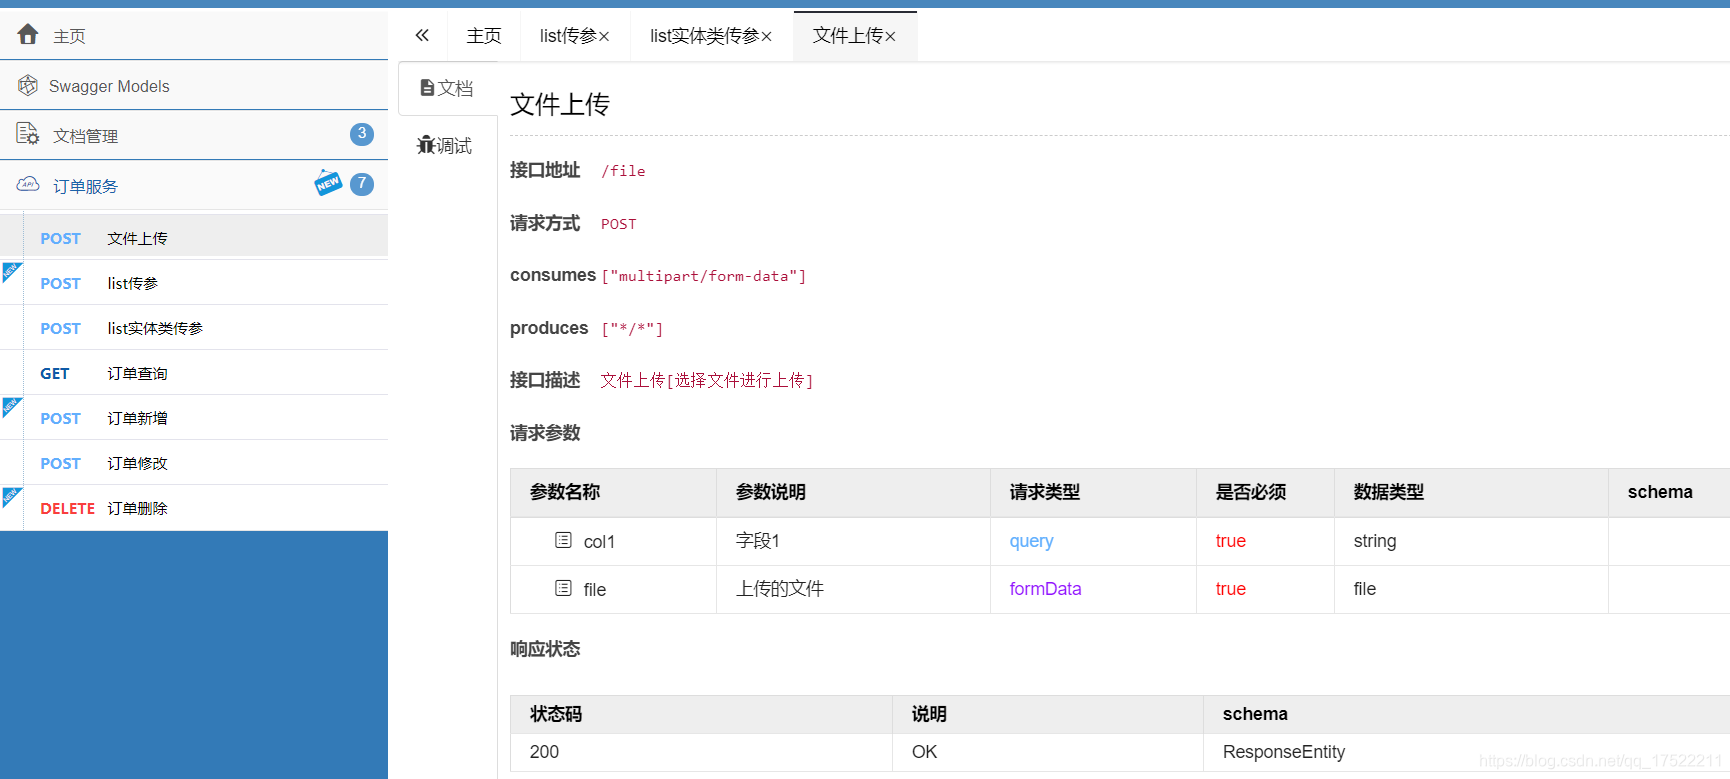1730x779 pixels.
Task: Click the multipart/form-data consumes value
Action: click(x=704, y=276)
